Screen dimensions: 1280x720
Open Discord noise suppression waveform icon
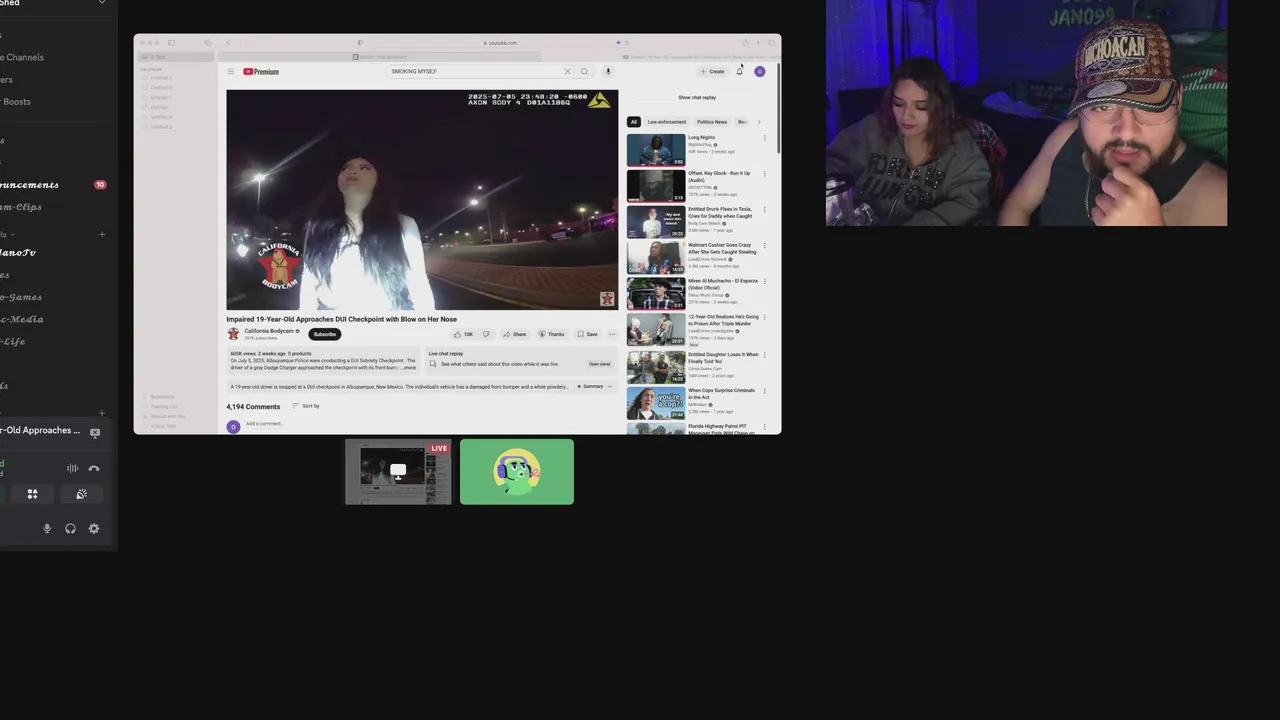click(72, 468)
